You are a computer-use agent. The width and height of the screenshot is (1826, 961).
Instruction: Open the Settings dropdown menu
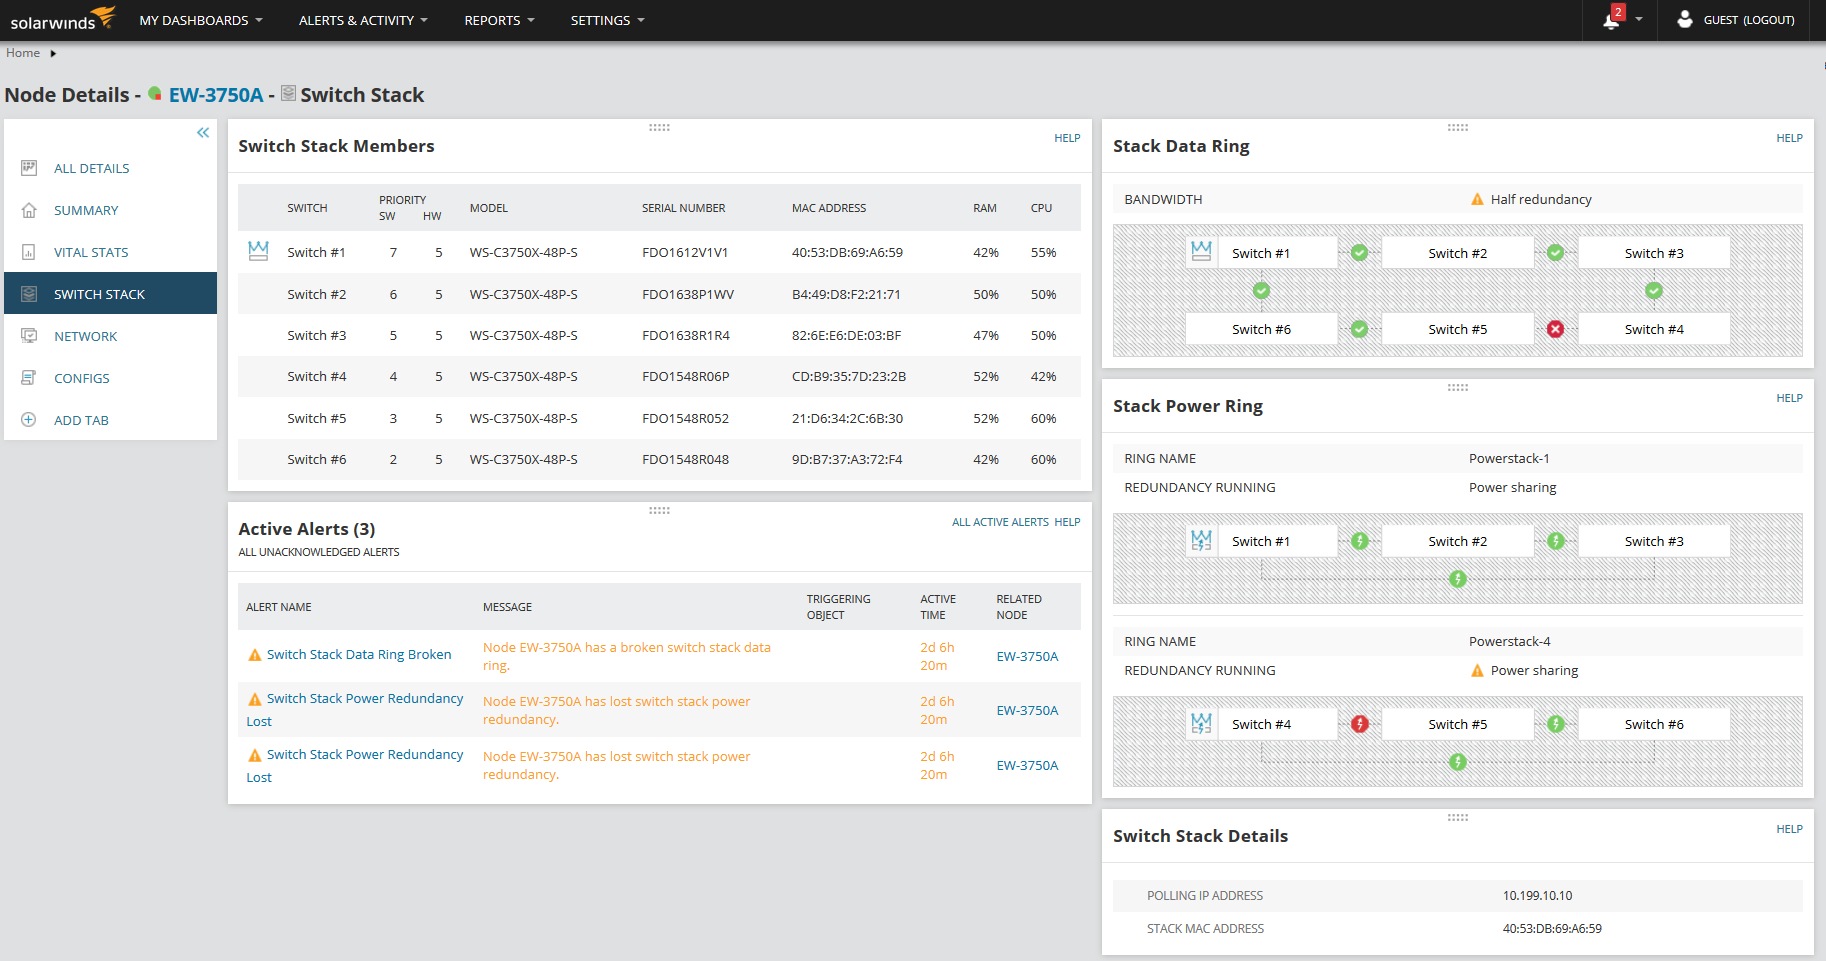pyautogui.click(x=607, y=20)
